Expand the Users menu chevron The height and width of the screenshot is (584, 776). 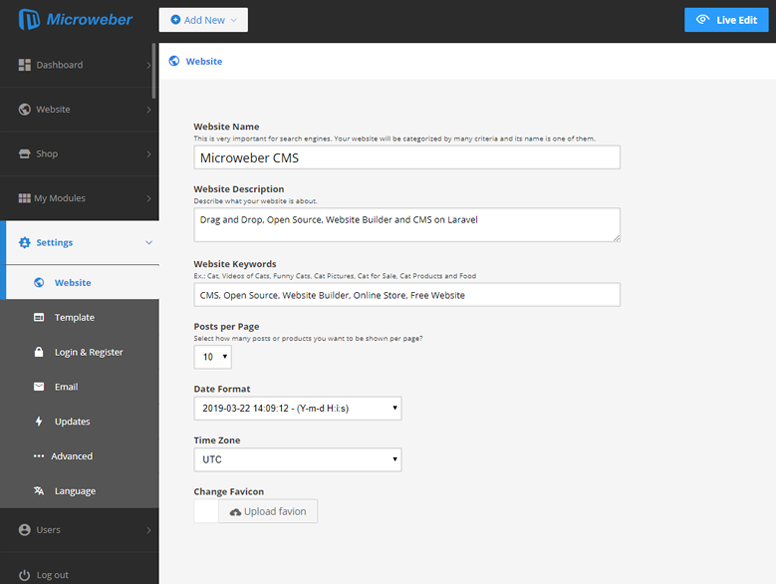149,530
